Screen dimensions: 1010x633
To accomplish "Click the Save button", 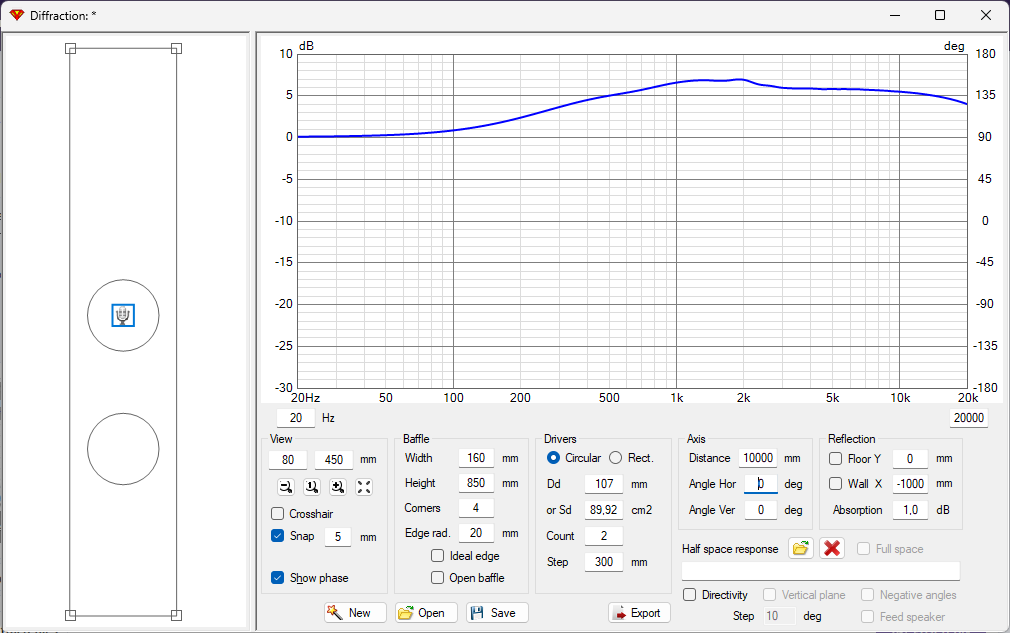I will [x=497, y=612].
